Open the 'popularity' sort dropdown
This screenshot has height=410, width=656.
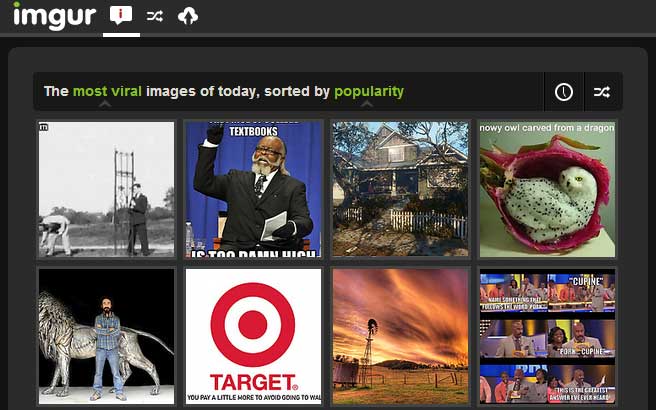369,91
